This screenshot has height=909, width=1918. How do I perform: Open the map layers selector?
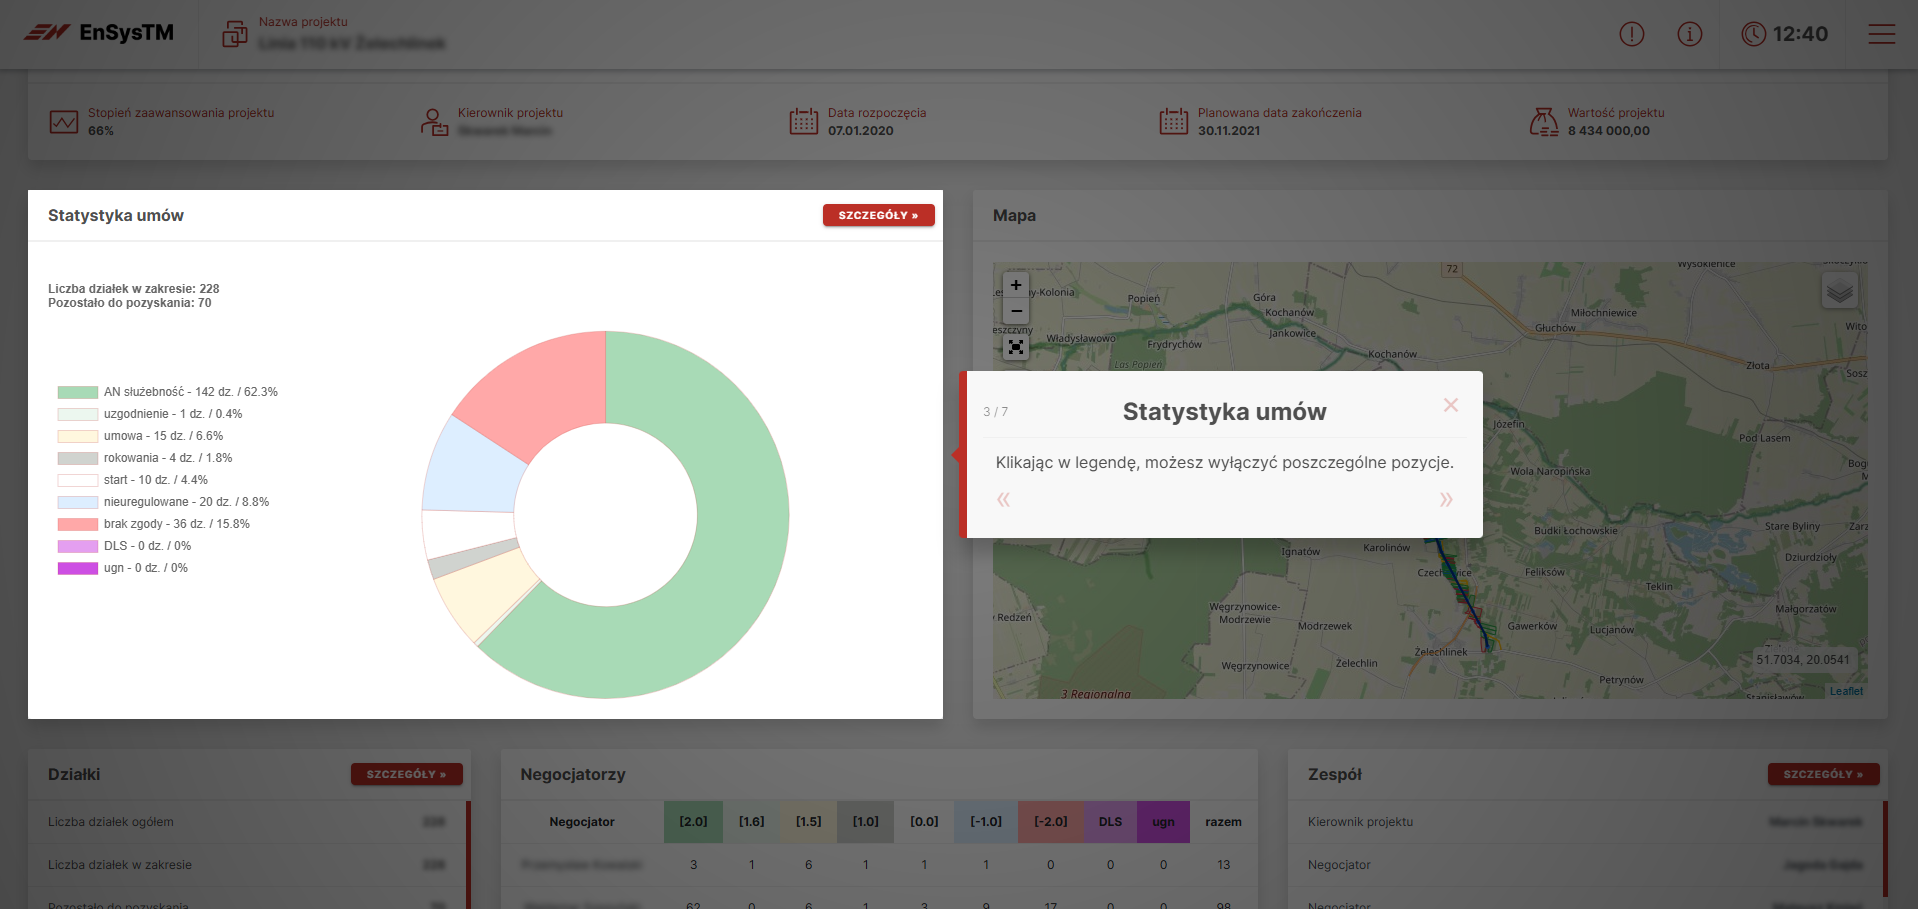[1839, 291]
